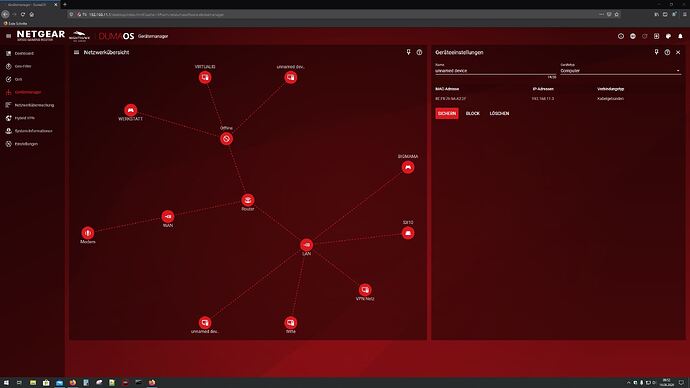
Task: Click the theme palette icon in the header
Action: [668, 36]
